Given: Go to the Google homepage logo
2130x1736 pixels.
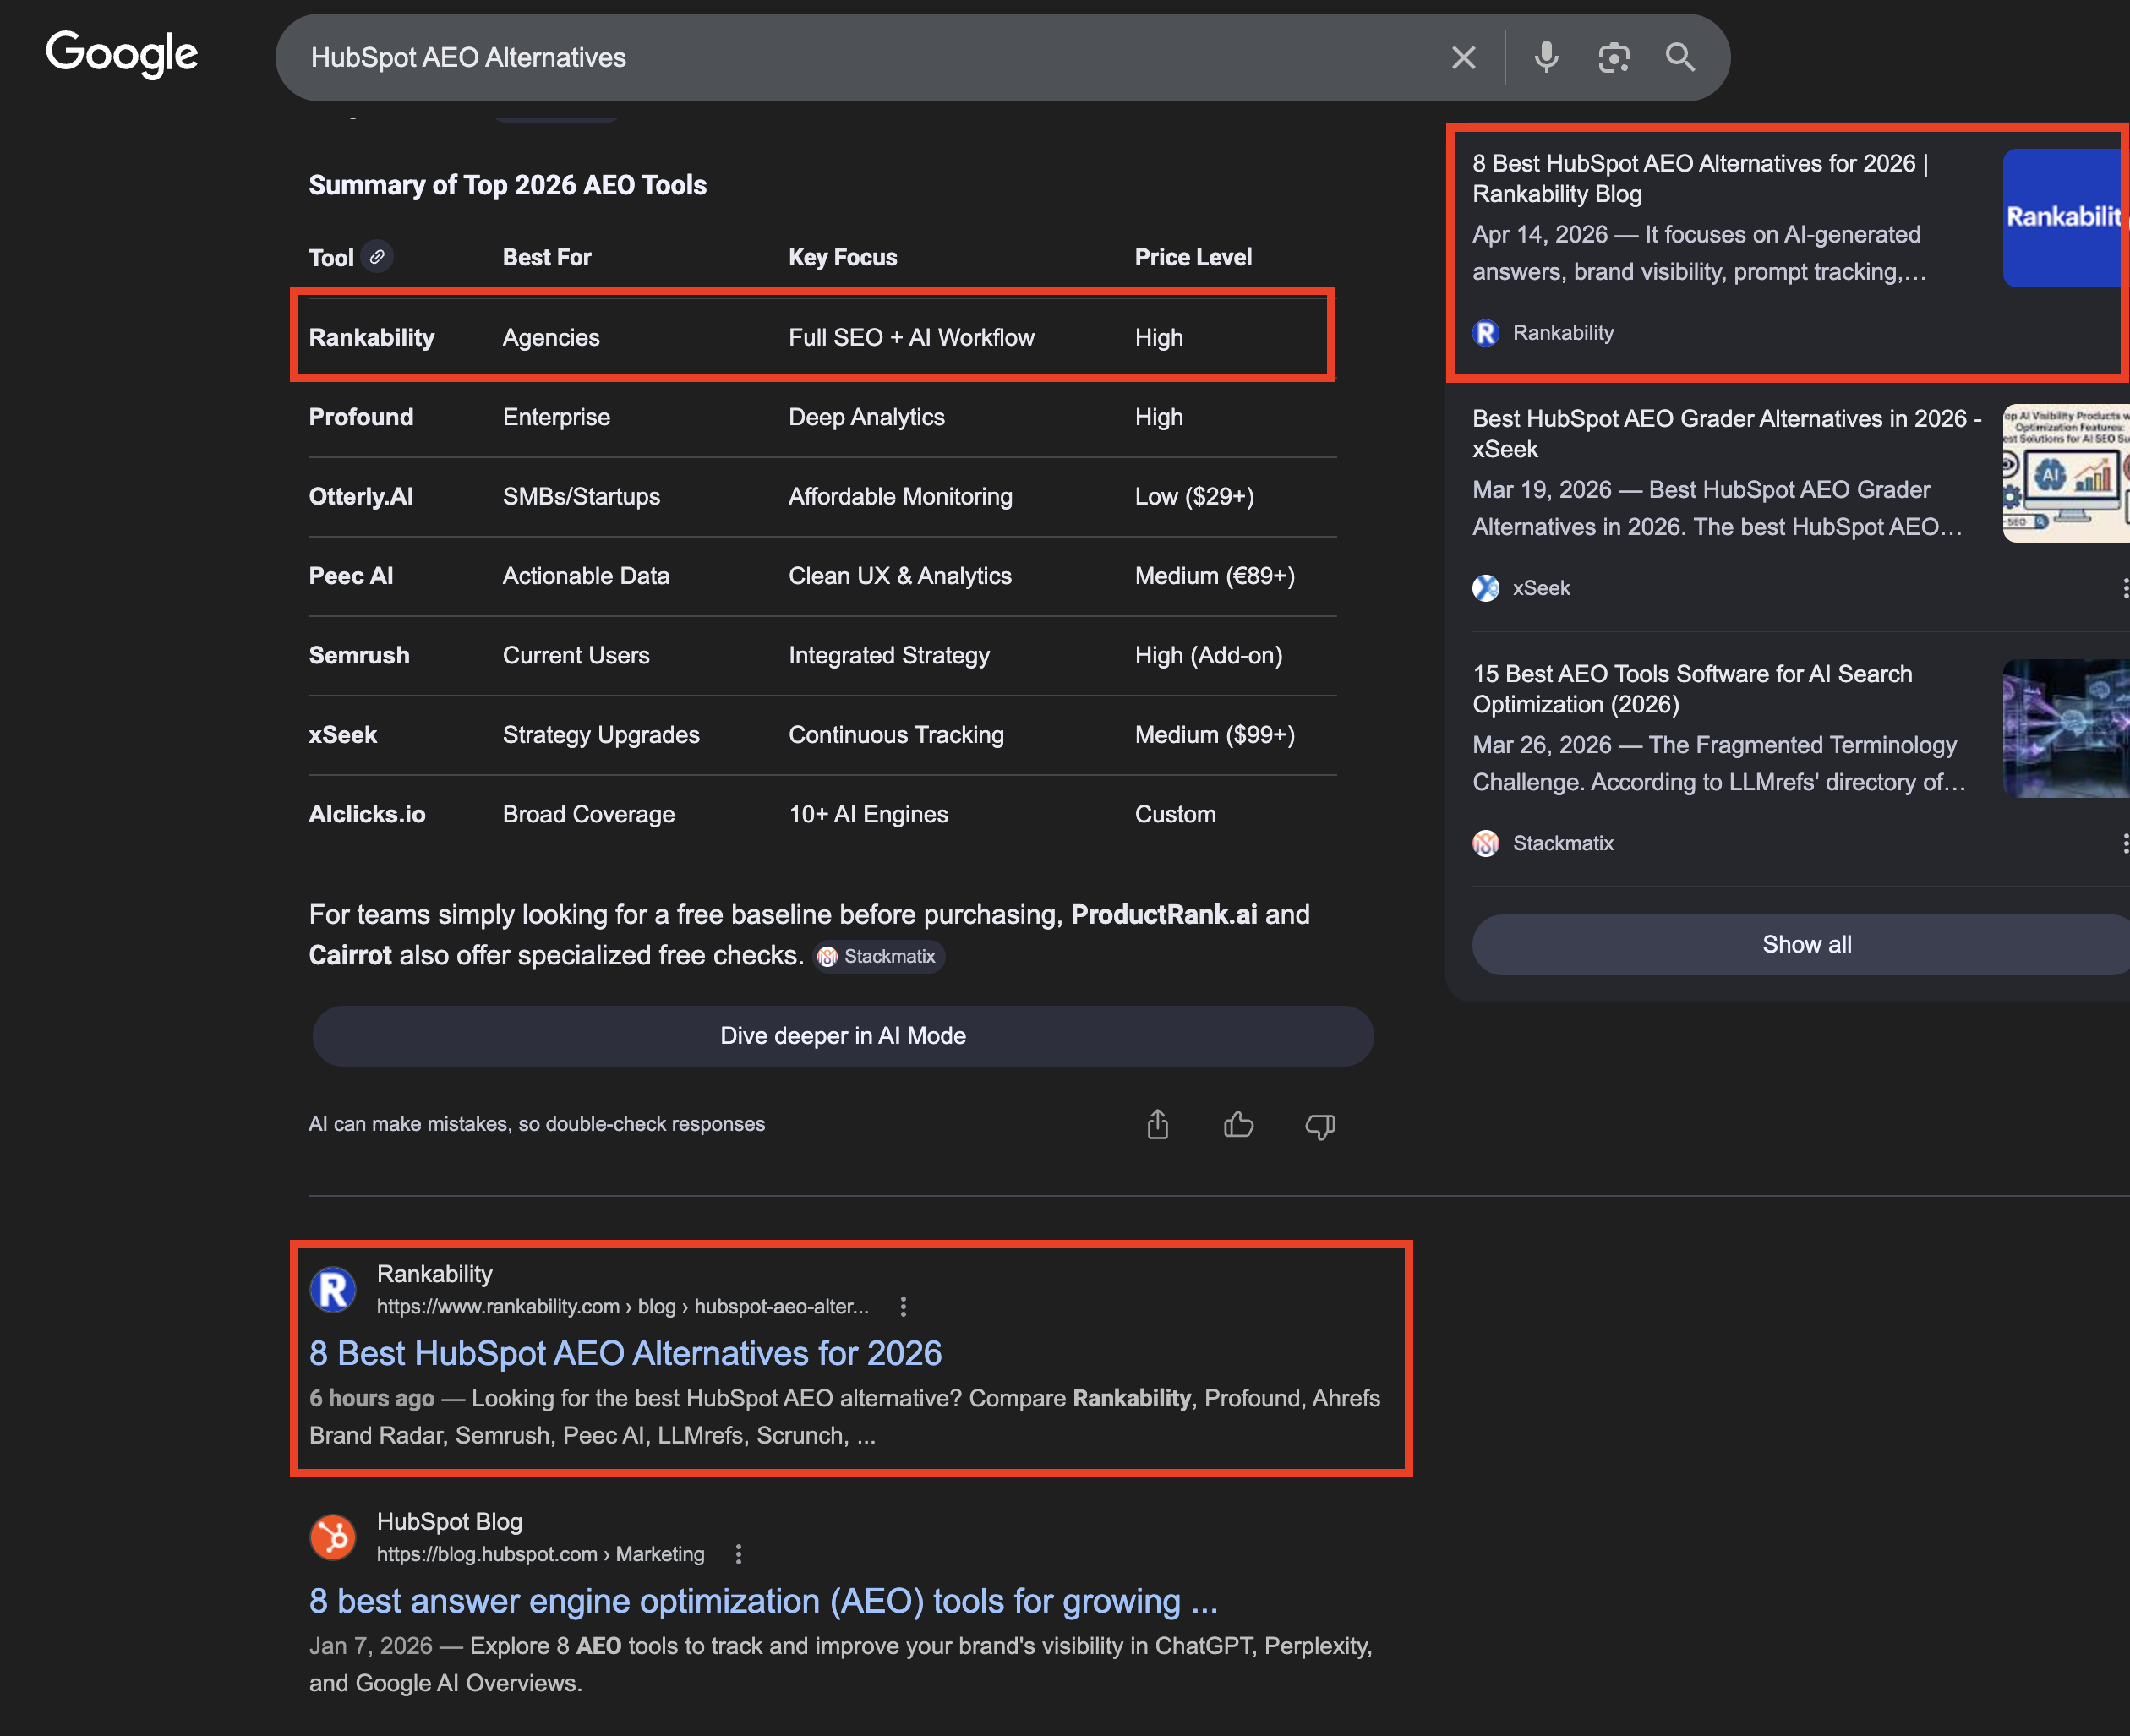Looking at the screenshot, I should (121, 54).
